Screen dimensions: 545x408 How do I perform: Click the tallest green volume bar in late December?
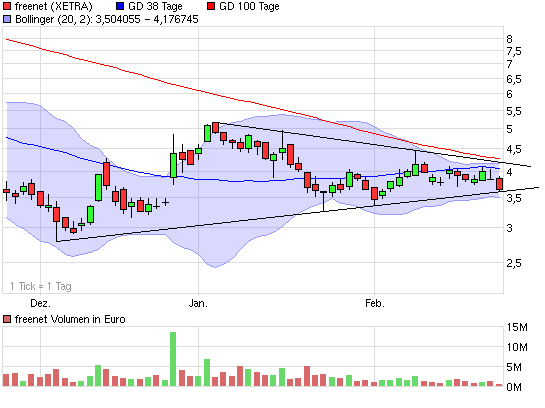[173, 359]
